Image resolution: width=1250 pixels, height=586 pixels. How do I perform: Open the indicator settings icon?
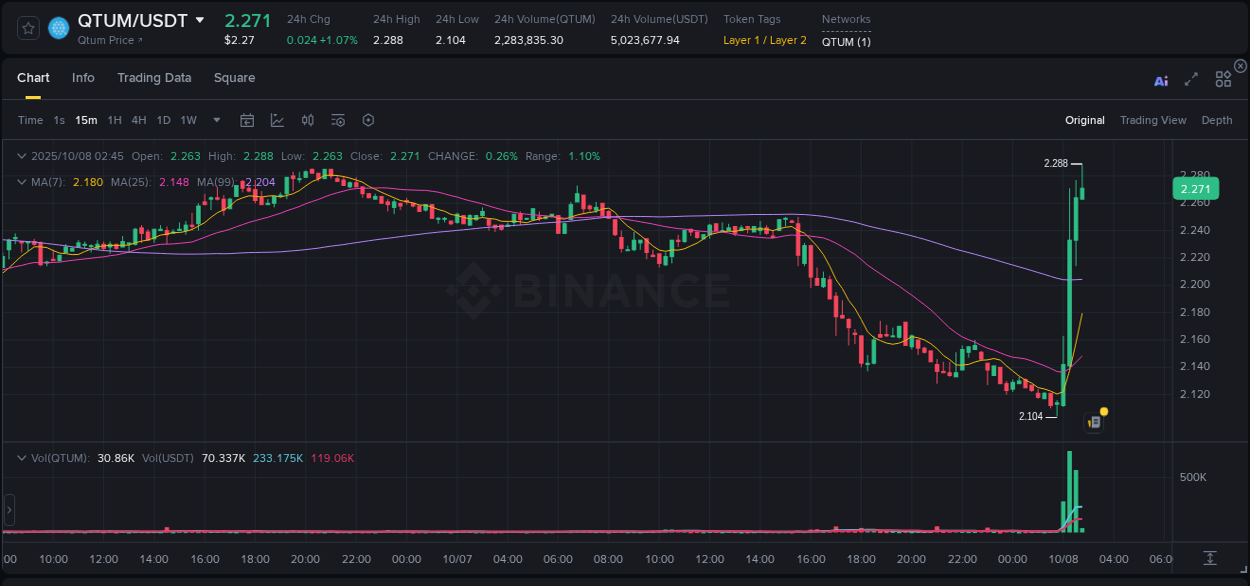338,120
